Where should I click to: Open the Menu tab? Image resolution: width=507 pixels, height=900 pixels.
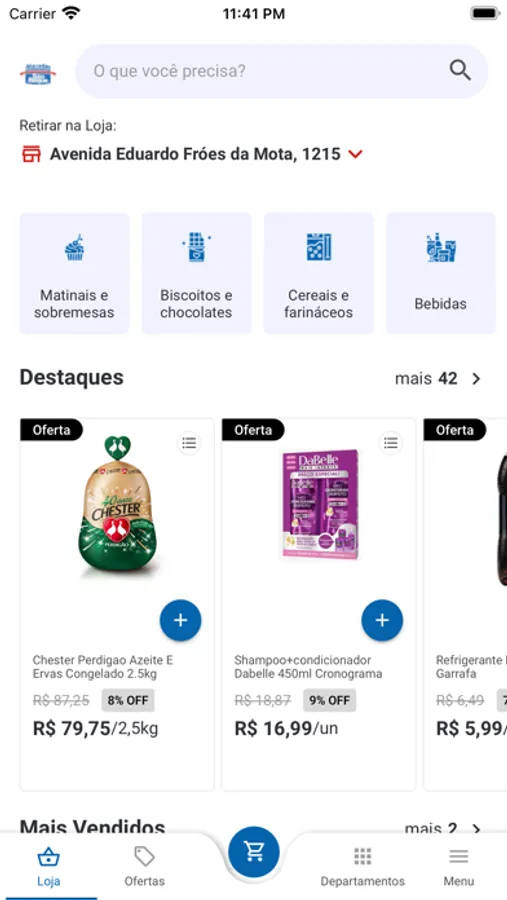[459, 866]
